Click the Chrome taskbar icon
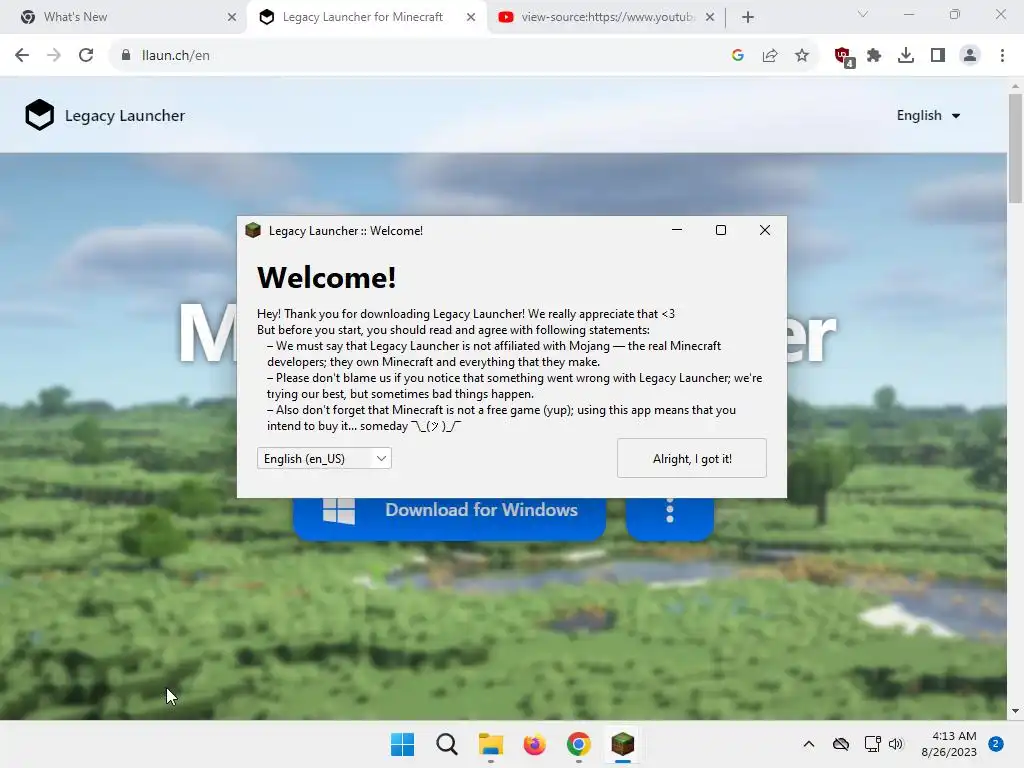The width and height of the screenshot is (1024, 768). tap(579, 744)
